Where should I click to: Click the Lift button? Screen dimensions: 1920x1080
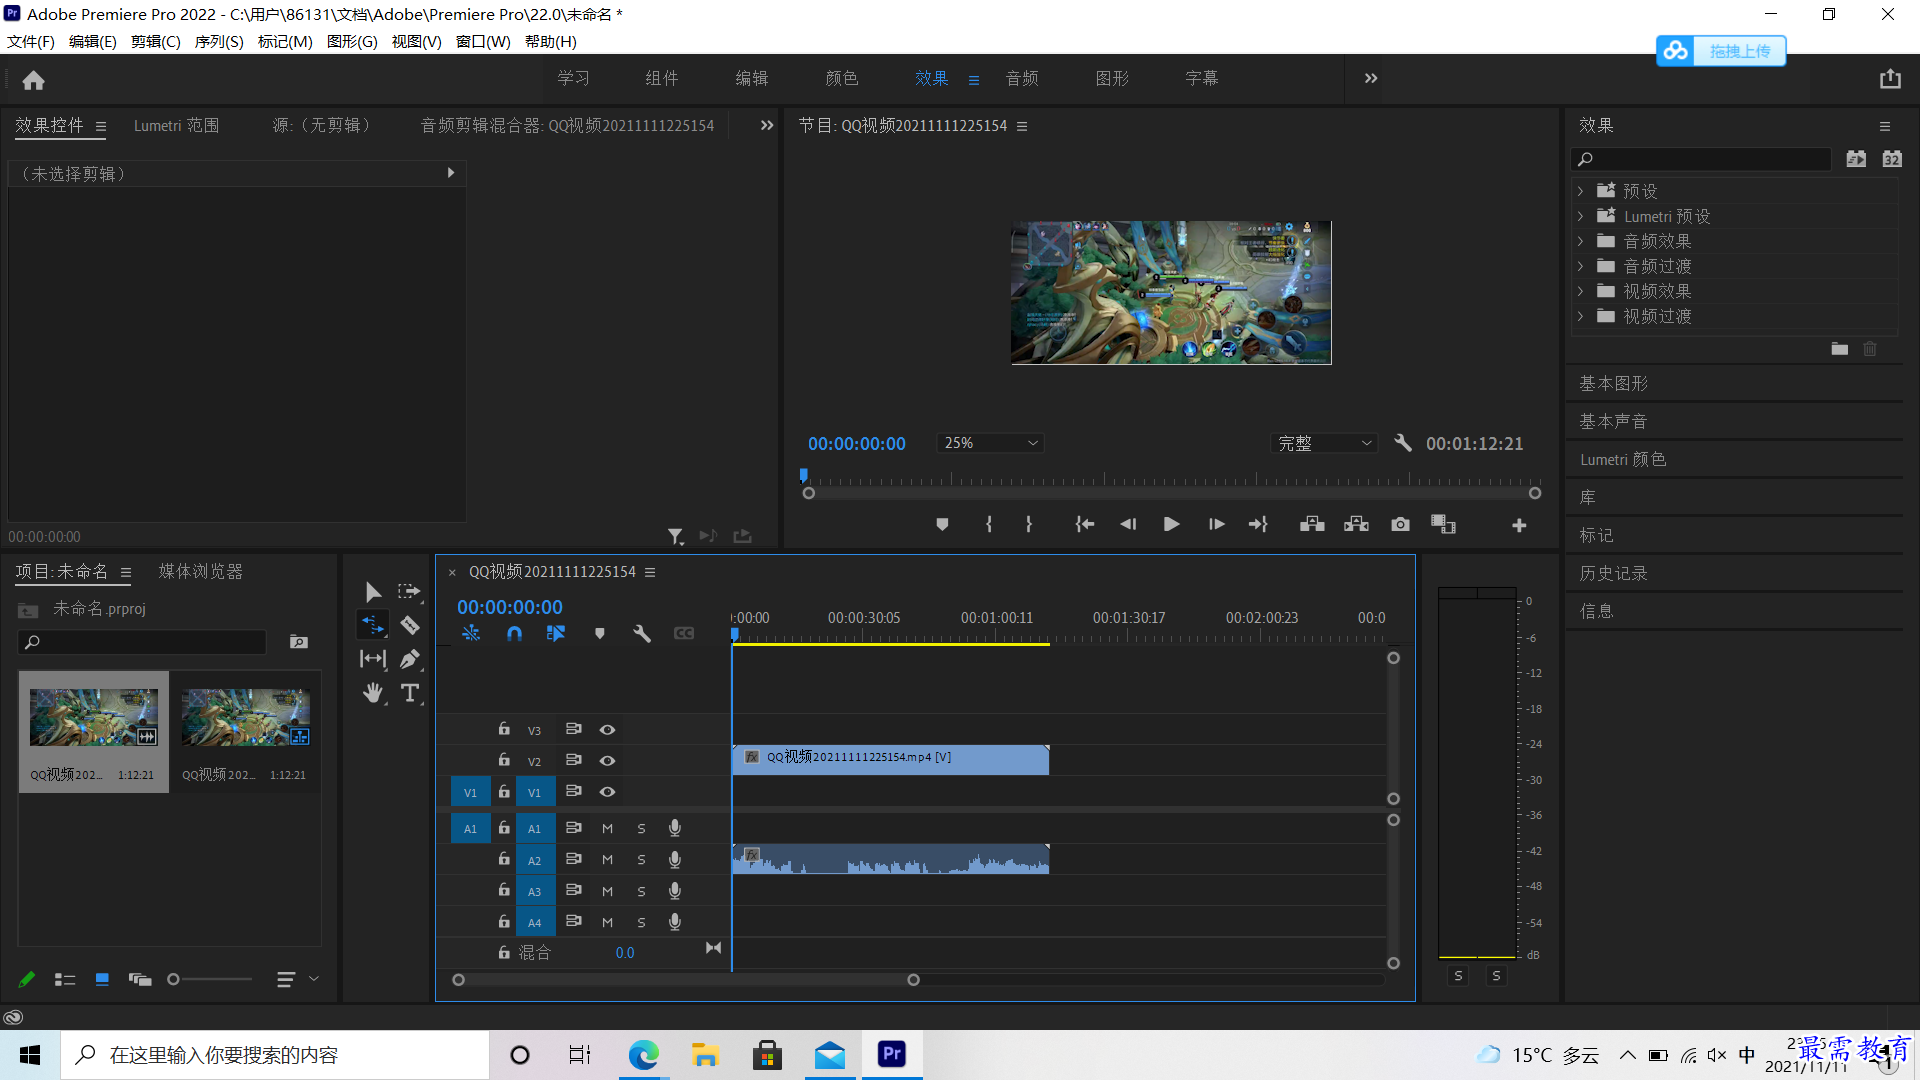[1312, 524]
